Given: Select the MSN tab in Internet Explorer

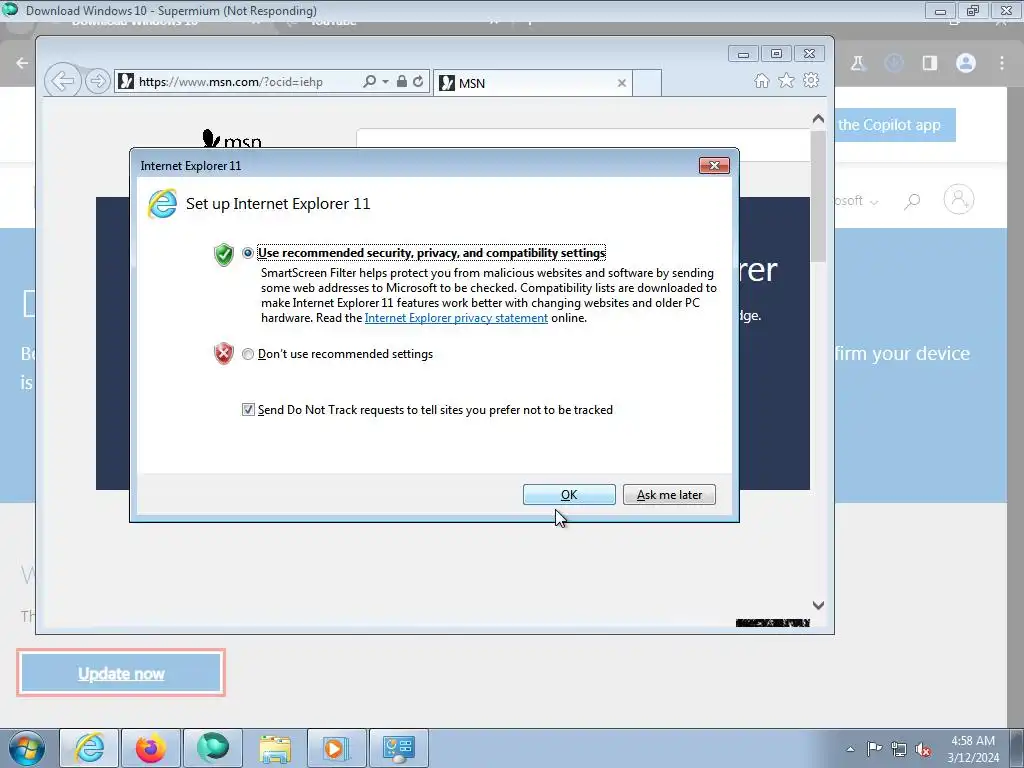Looking at the screenshot, I should (x=532, y=83).
